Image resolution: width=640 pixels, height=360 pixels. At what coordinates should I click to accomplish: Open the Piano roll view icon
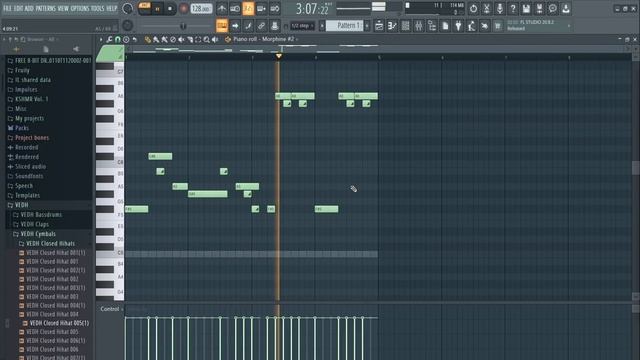tap(392, 26)
